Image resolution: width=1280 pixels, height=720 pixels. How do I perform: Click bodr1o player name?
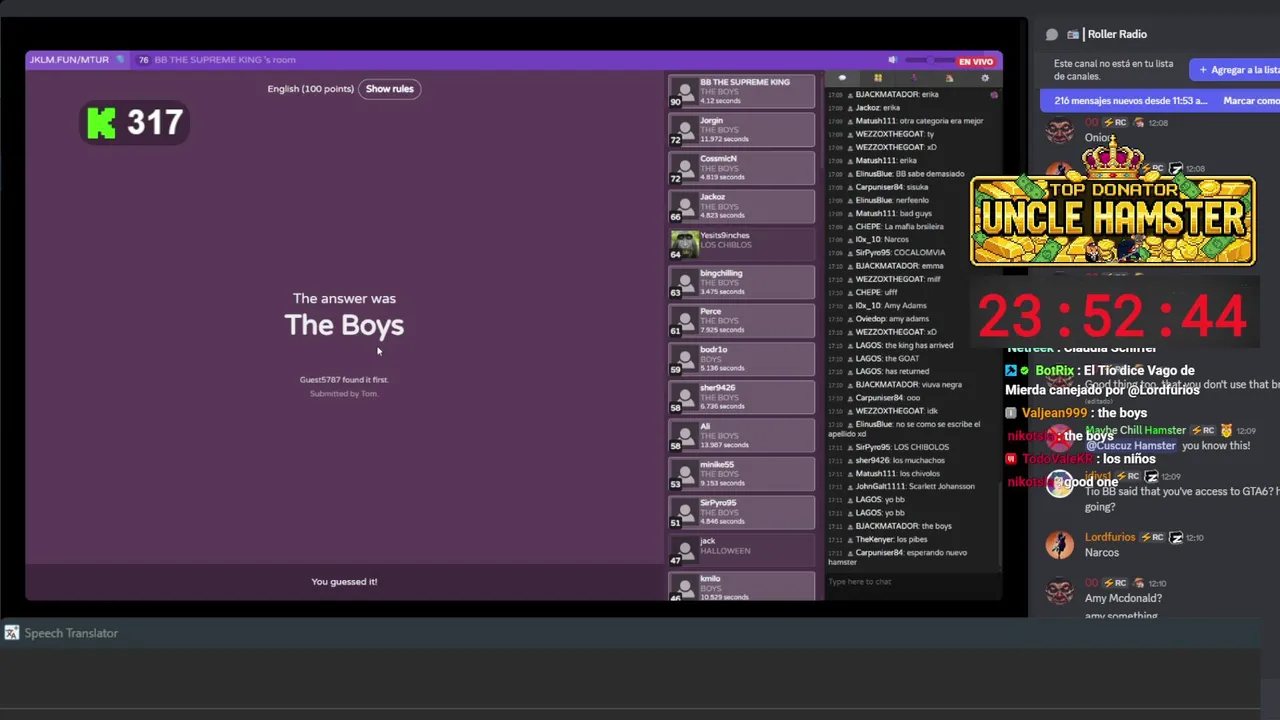click(713, 350)
